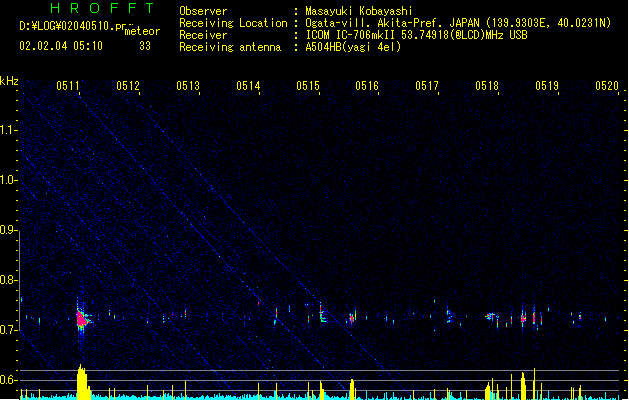Click the meteor label

click(142, 31)
